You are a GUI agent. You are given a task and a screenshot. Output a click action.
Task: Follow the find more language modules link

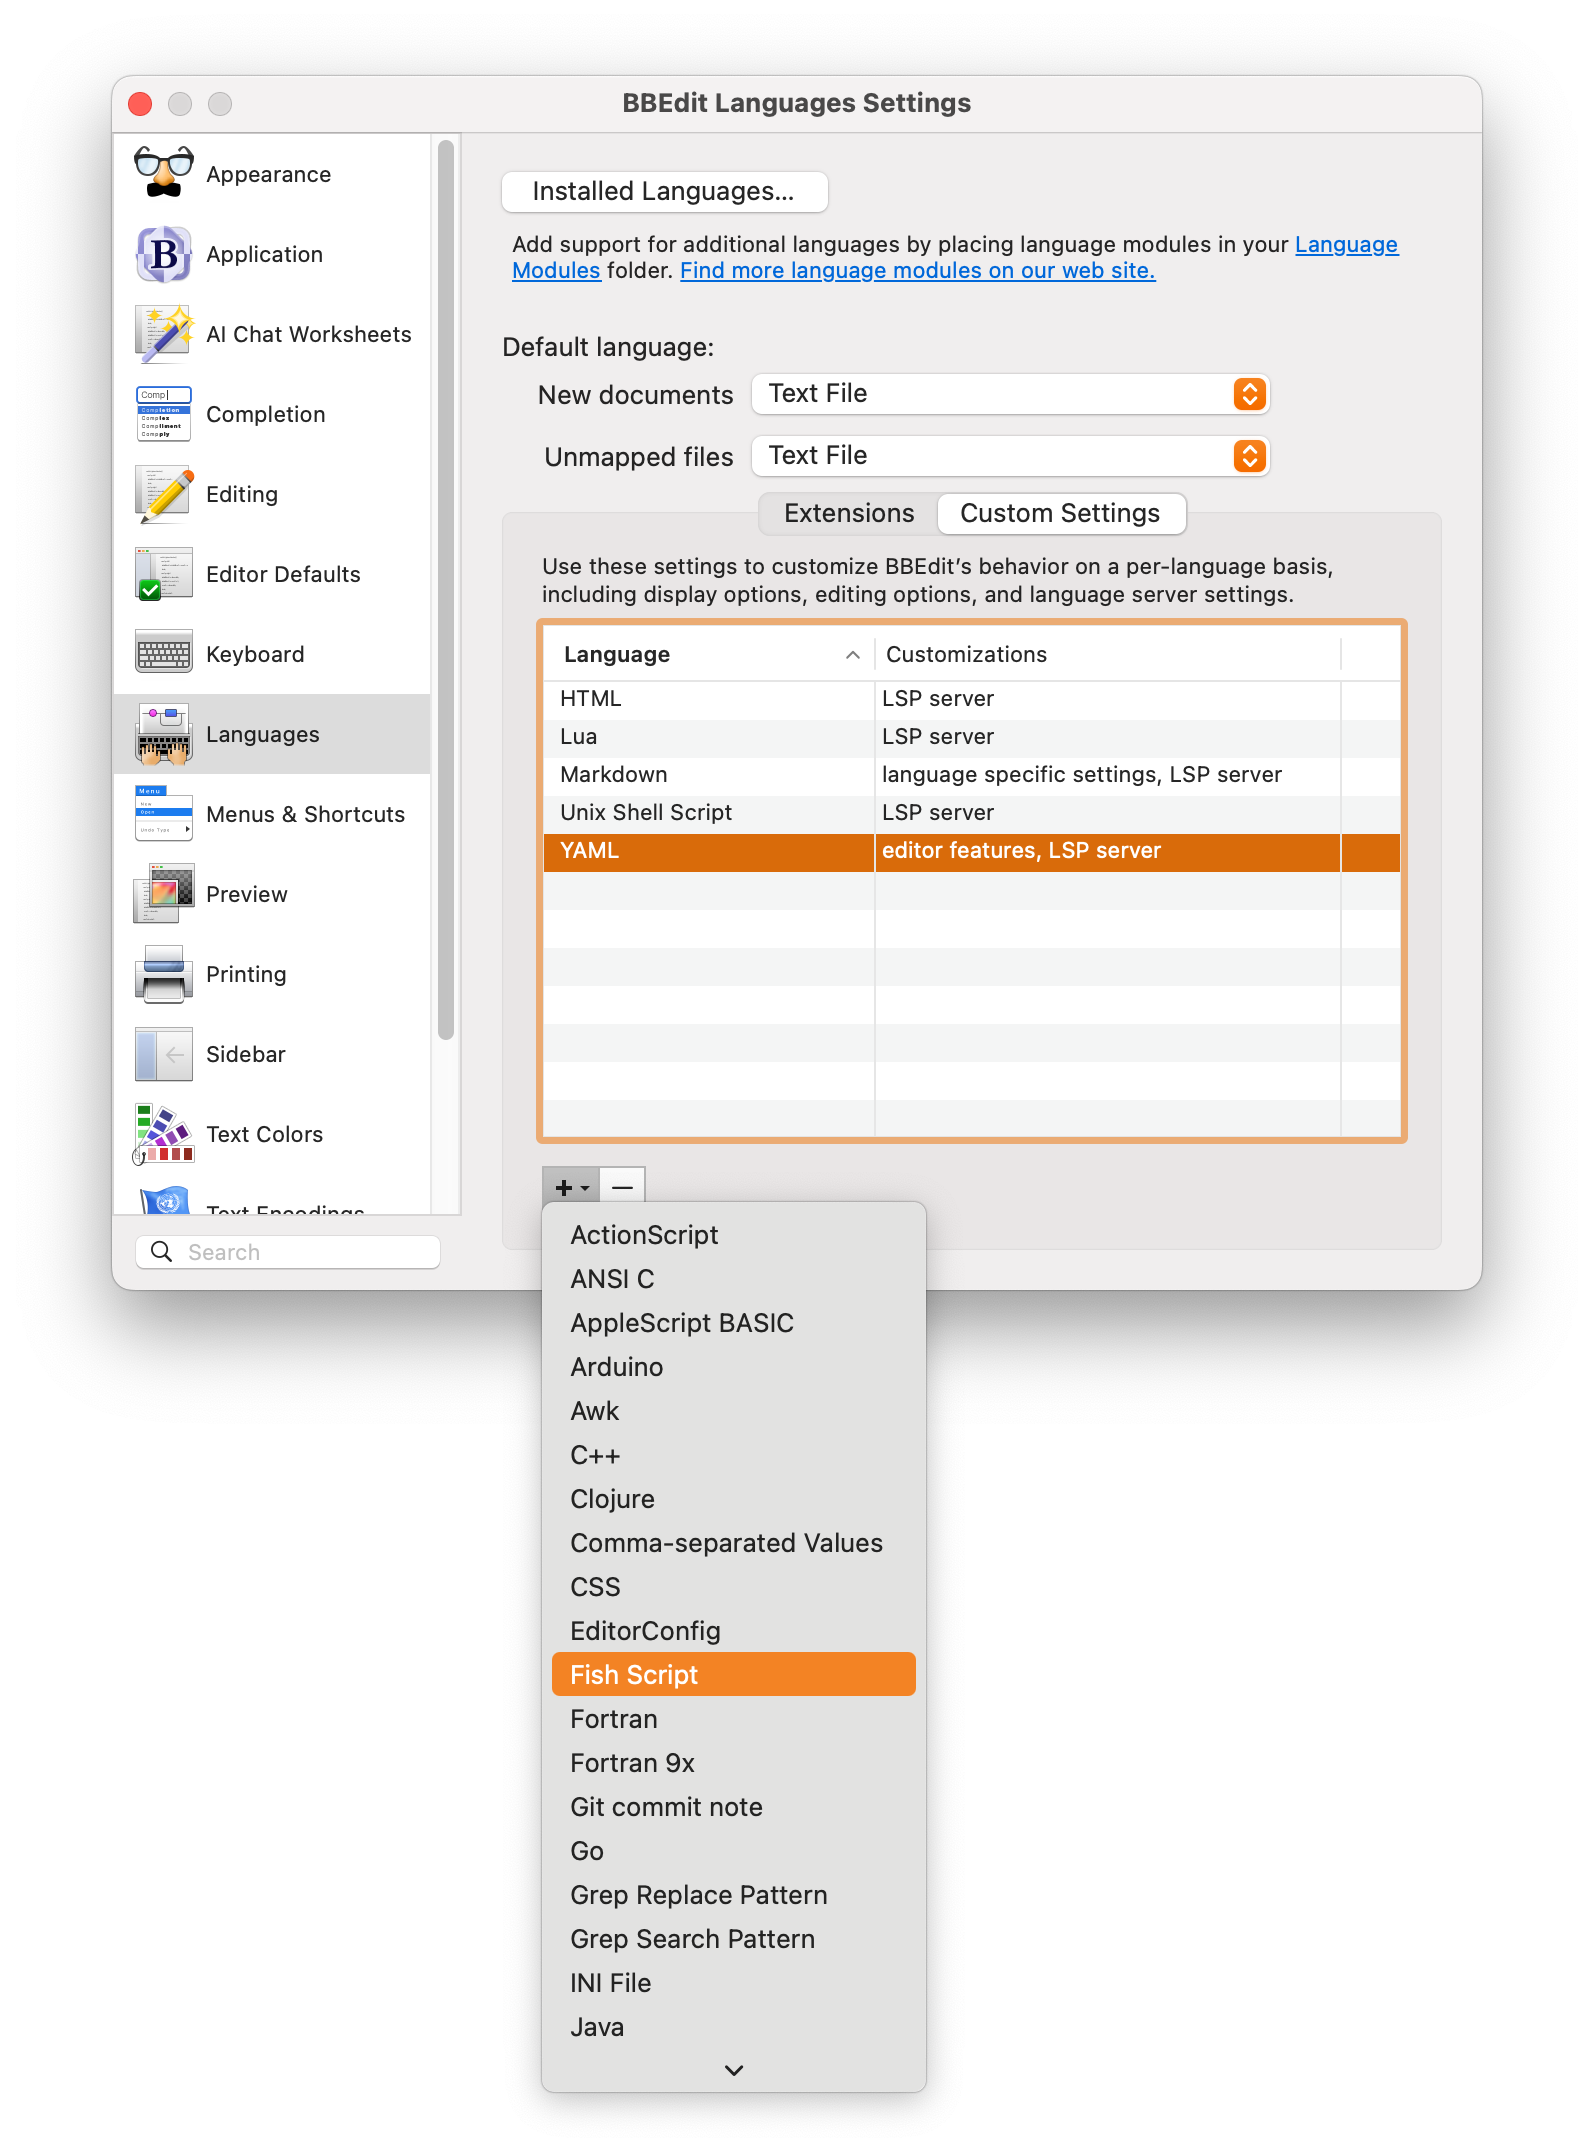click(917, 270)
